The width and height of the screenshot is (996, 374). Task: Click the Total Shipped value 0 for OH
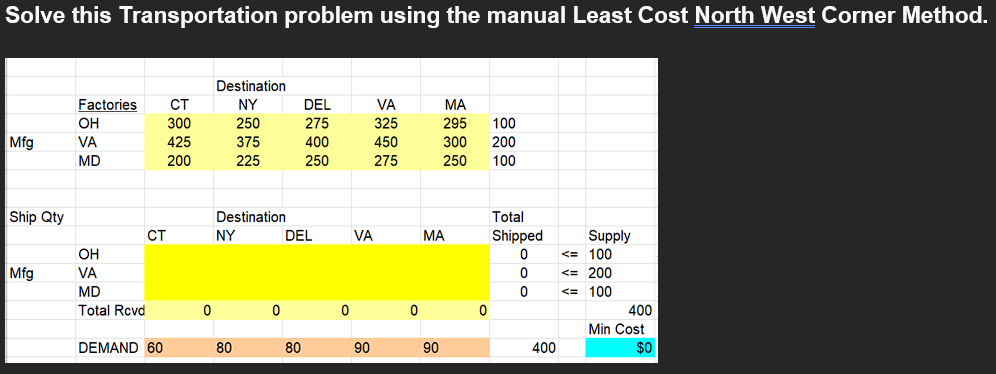point(524,255)
